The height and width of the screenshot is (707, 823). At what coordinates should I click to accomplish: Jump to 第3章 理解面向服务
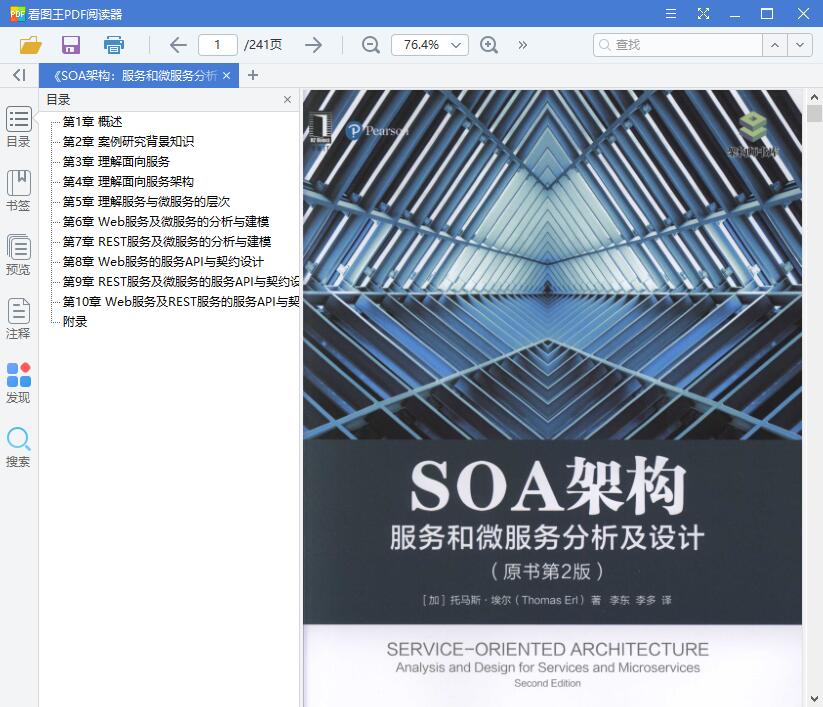(116, 162)
